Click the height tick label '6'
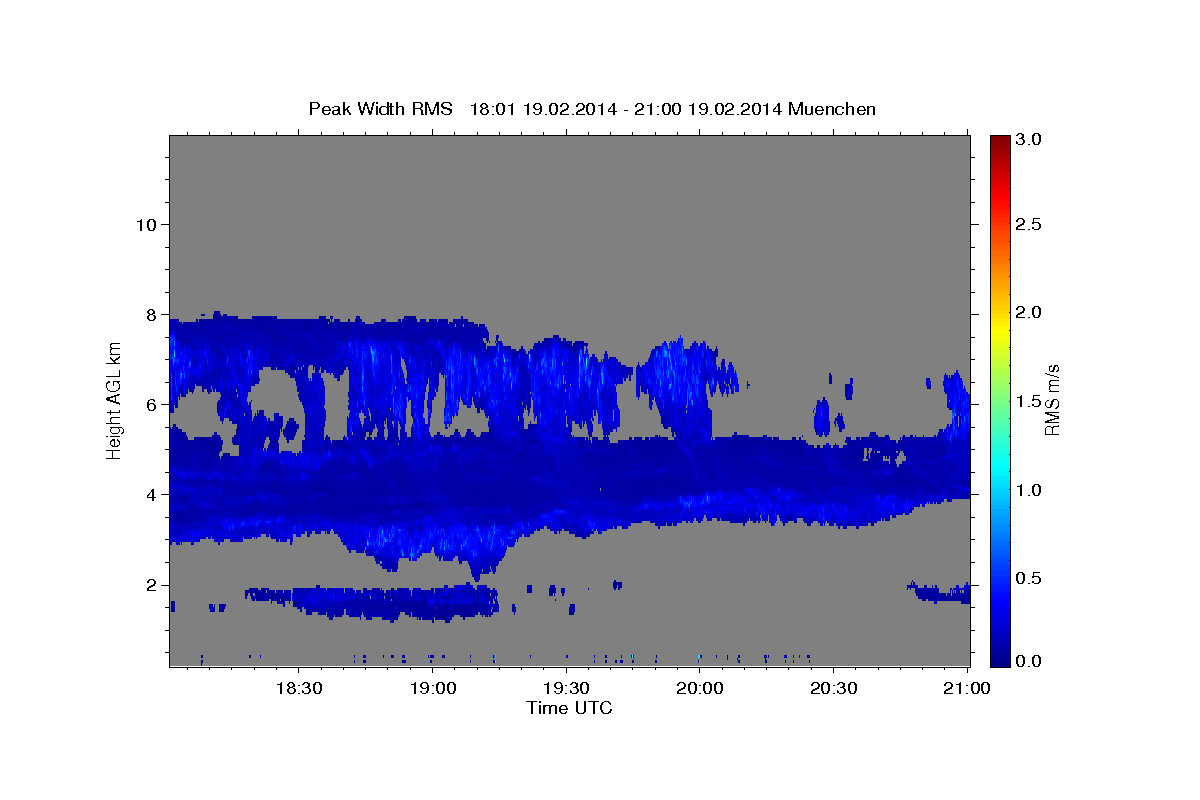The height and width of the screenshot is (800, 1200). click(150, 405)
